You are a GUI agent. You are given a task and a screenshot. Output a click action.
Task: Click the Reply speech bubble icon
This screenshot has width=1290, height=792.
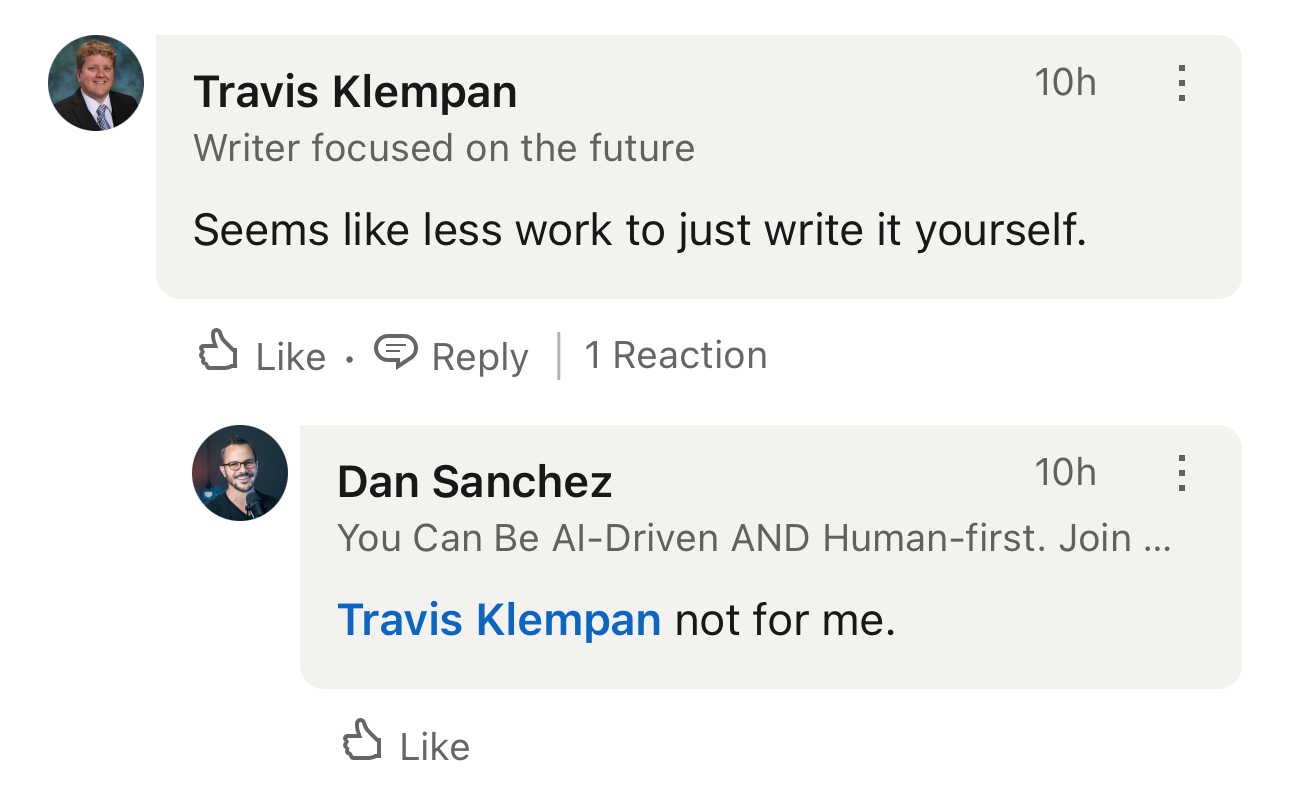(395, 353)
